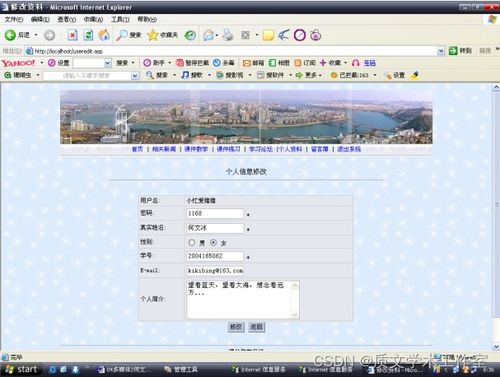This screenshot has height=377, width=500.
Task: Click the Message Board link in the navigation
Action: click(320, 149)
